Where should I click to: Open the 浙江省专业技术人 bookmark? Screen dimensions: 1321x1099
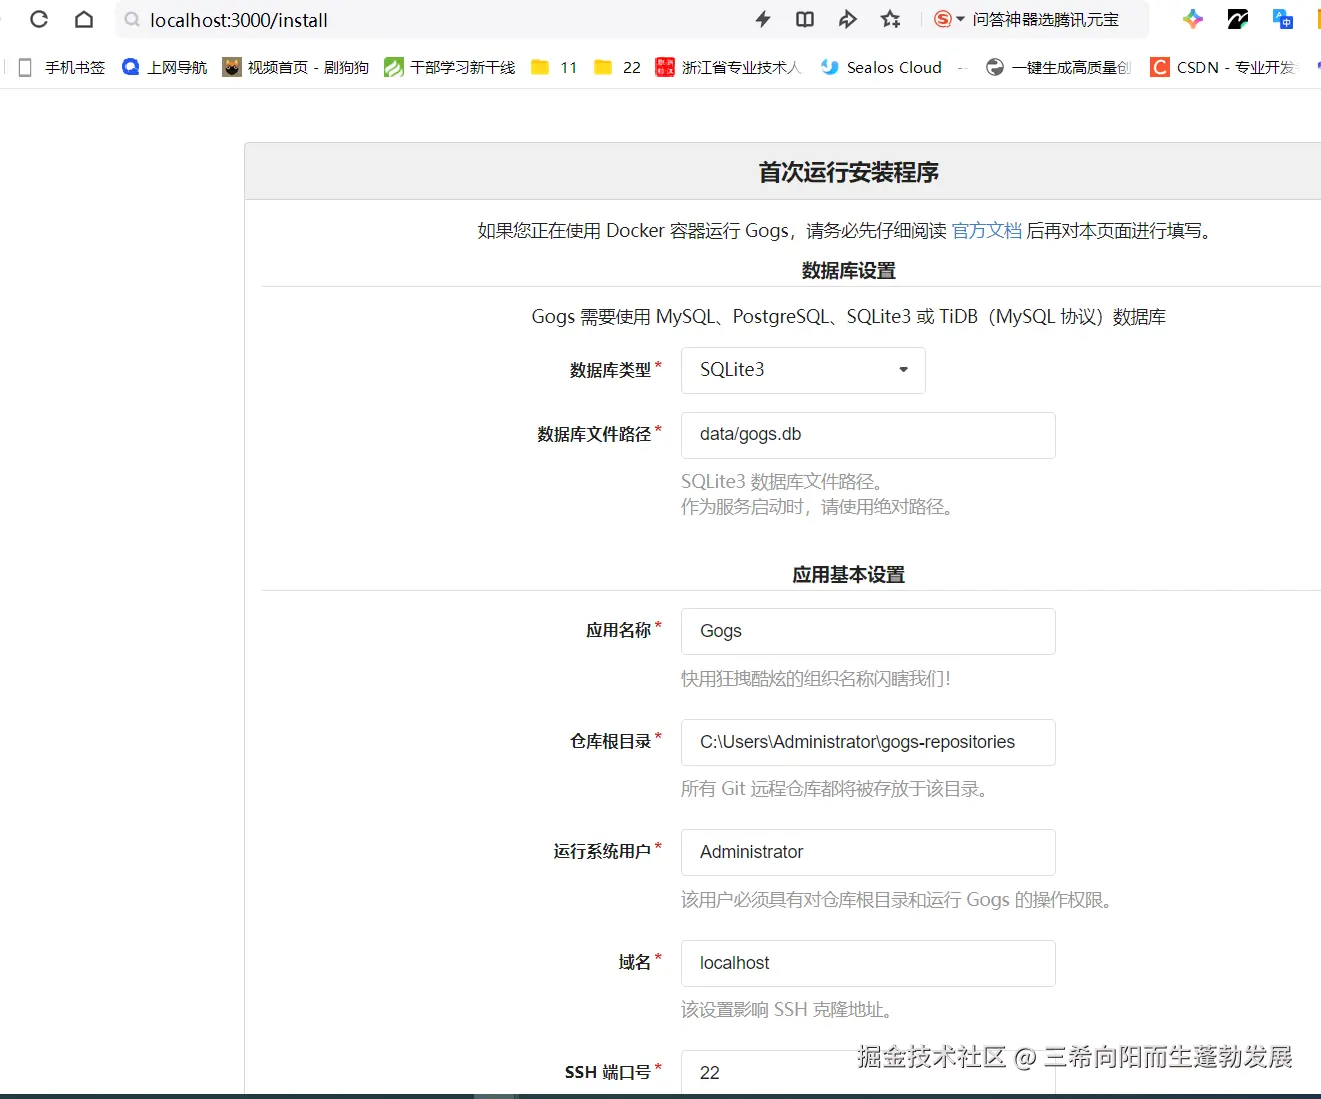click(728, 67)
